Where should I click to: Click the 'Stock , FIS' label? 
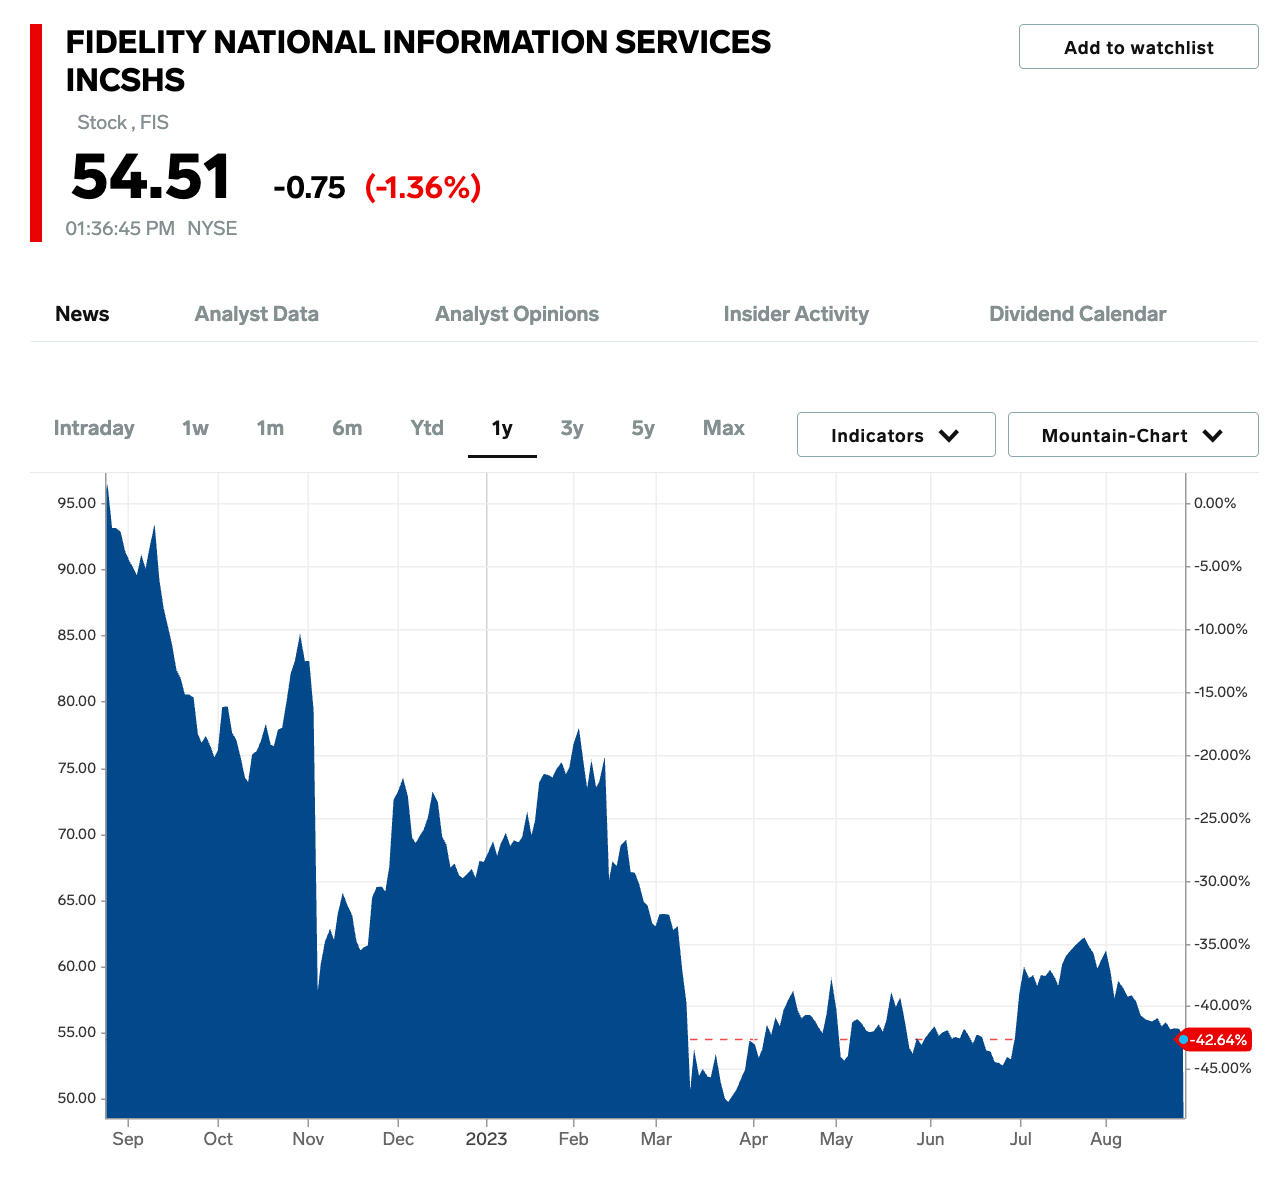coord(123,123)
